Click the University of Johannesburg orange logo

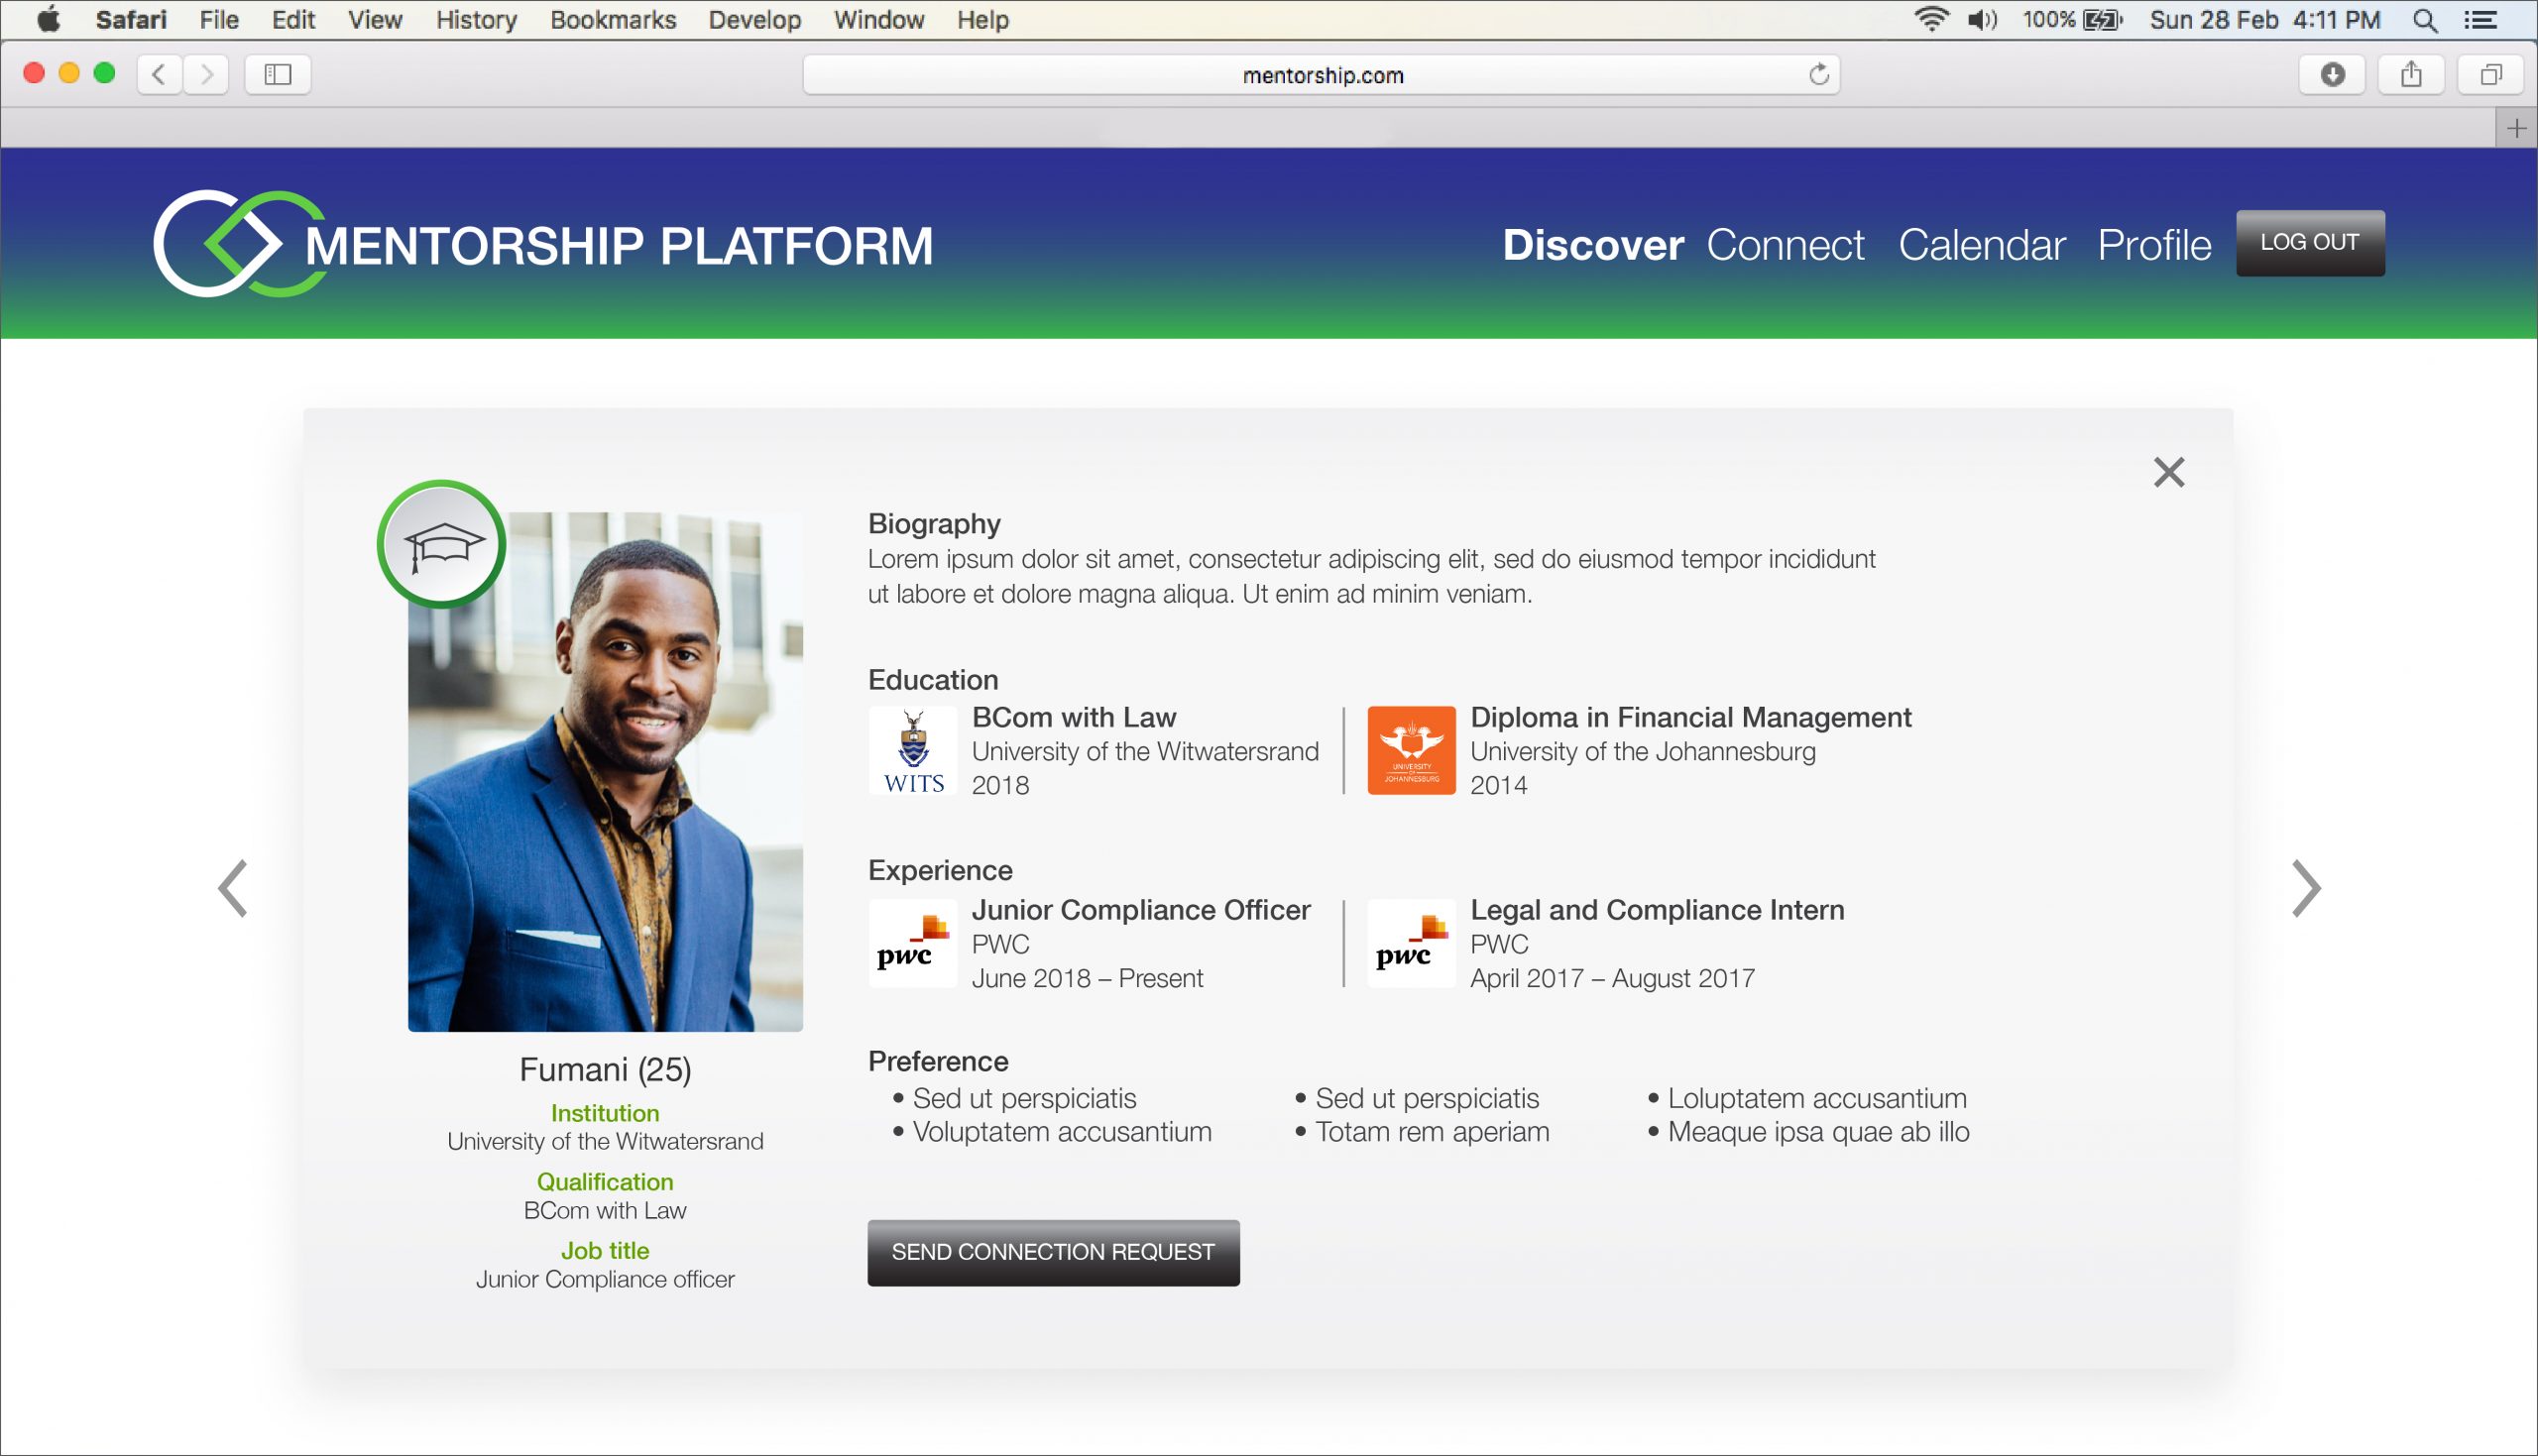(x=1411, y=751)
